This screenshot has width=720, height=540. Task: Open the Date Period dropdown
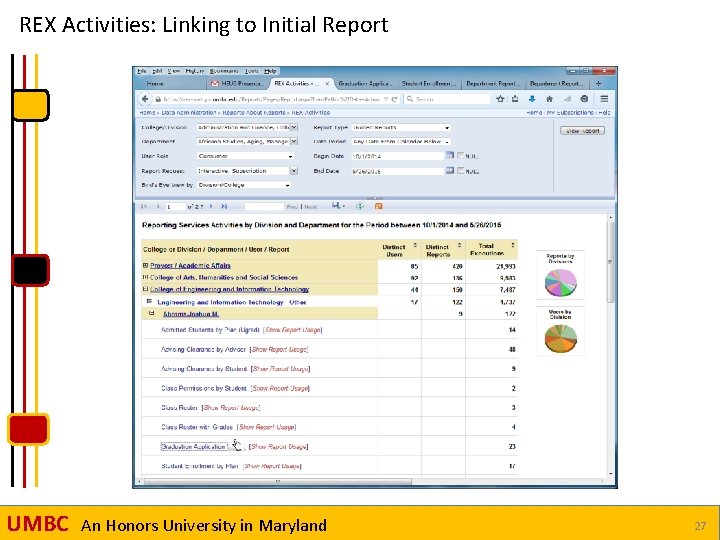coord(401,141)
